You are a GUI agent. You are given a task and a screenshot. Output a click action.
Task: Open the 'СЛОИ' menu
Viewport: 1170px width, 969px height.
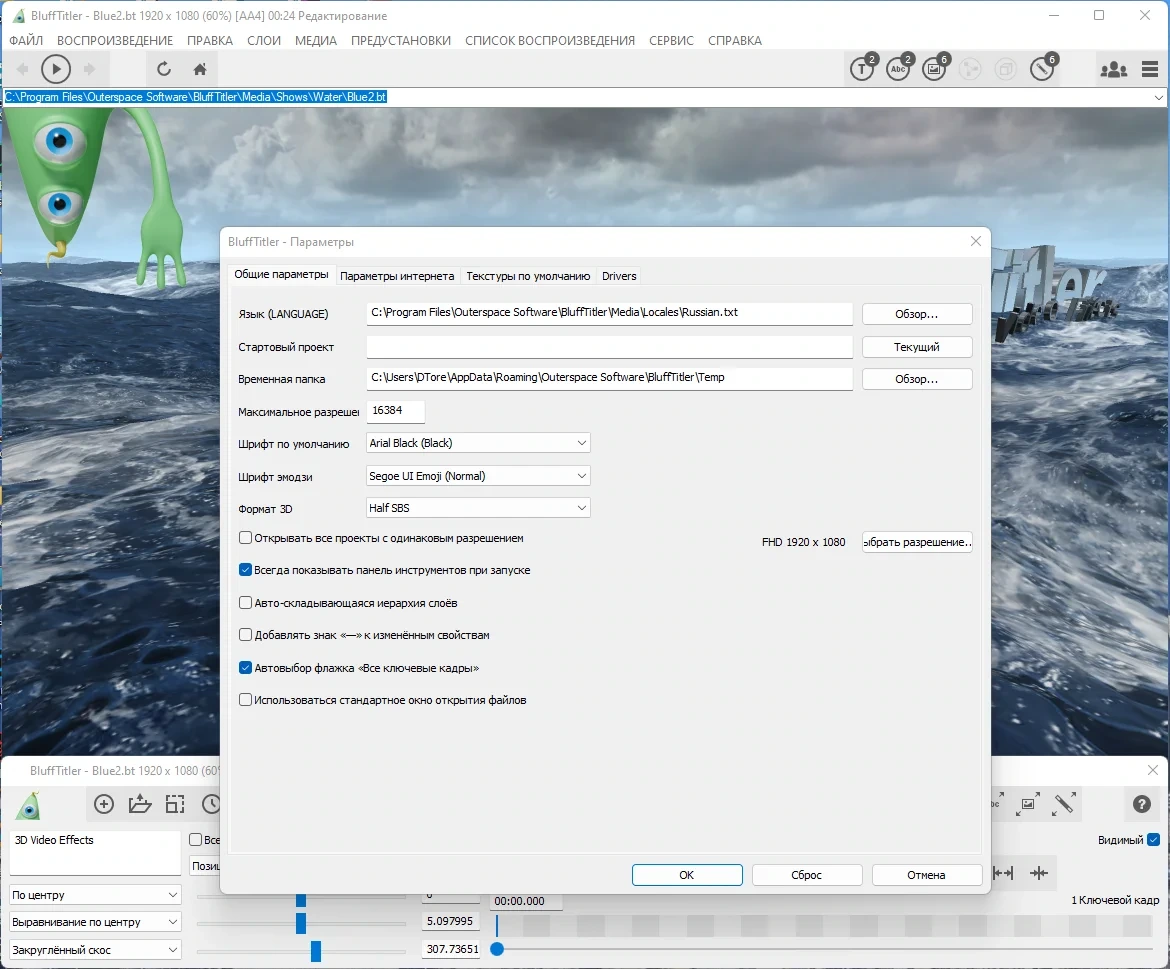click(264, 40)
